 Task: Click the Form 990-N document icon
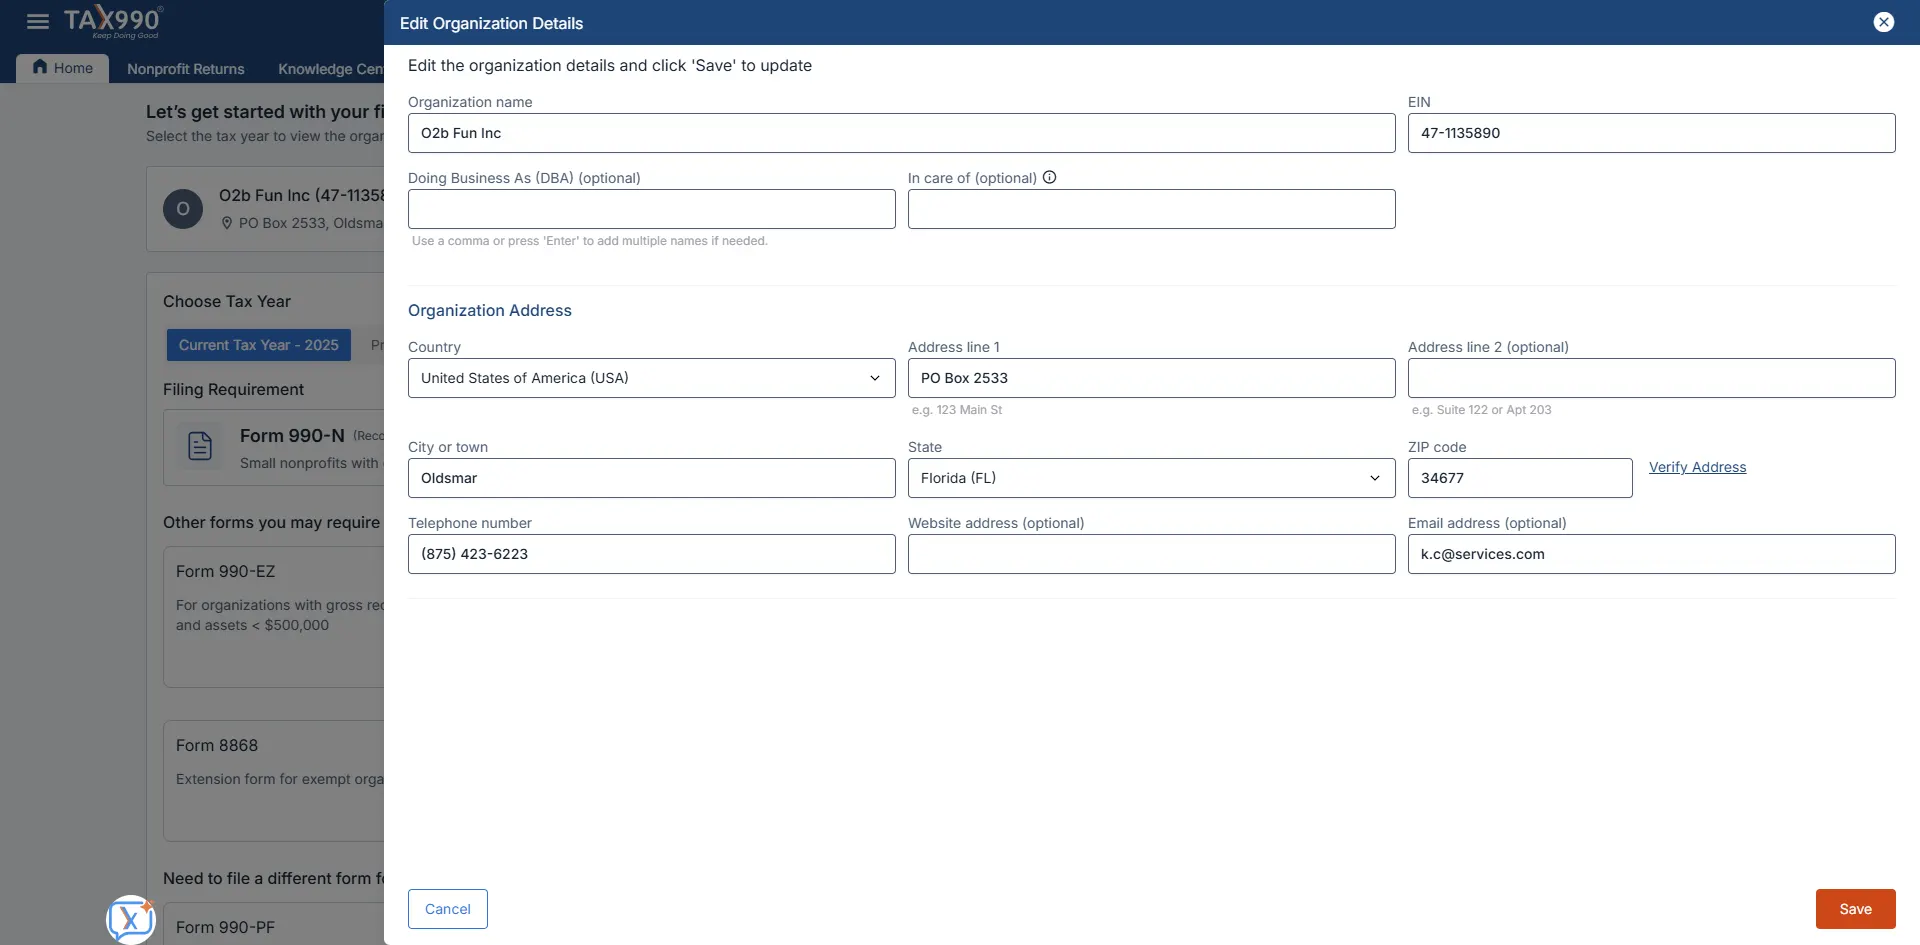[200, 446]
